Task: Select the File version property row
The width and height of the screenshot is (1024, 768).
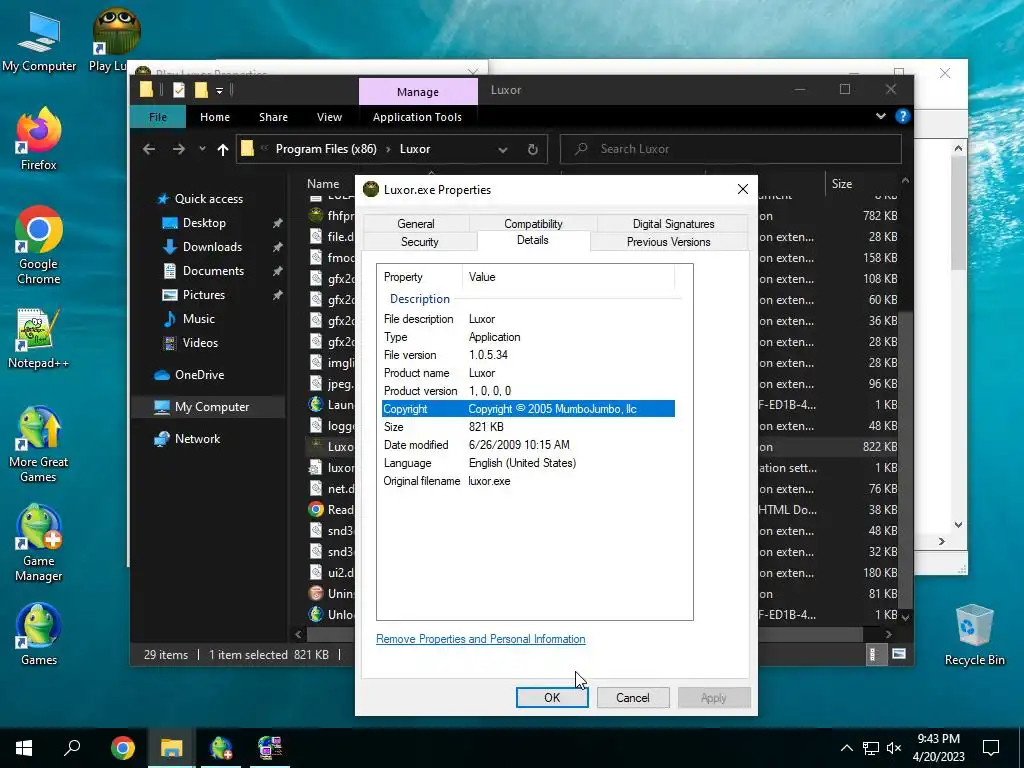Action: 528,355
